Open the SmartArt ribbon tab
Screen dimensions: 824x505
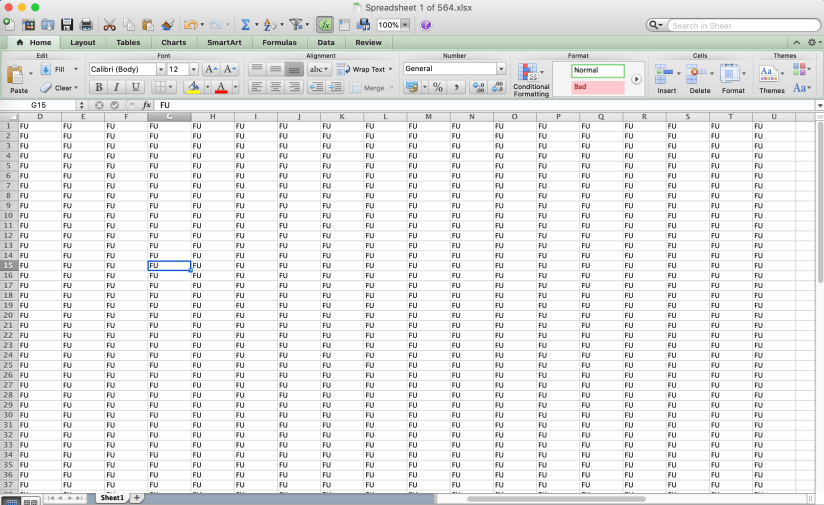pyautogui.click(x=223, y=43)
